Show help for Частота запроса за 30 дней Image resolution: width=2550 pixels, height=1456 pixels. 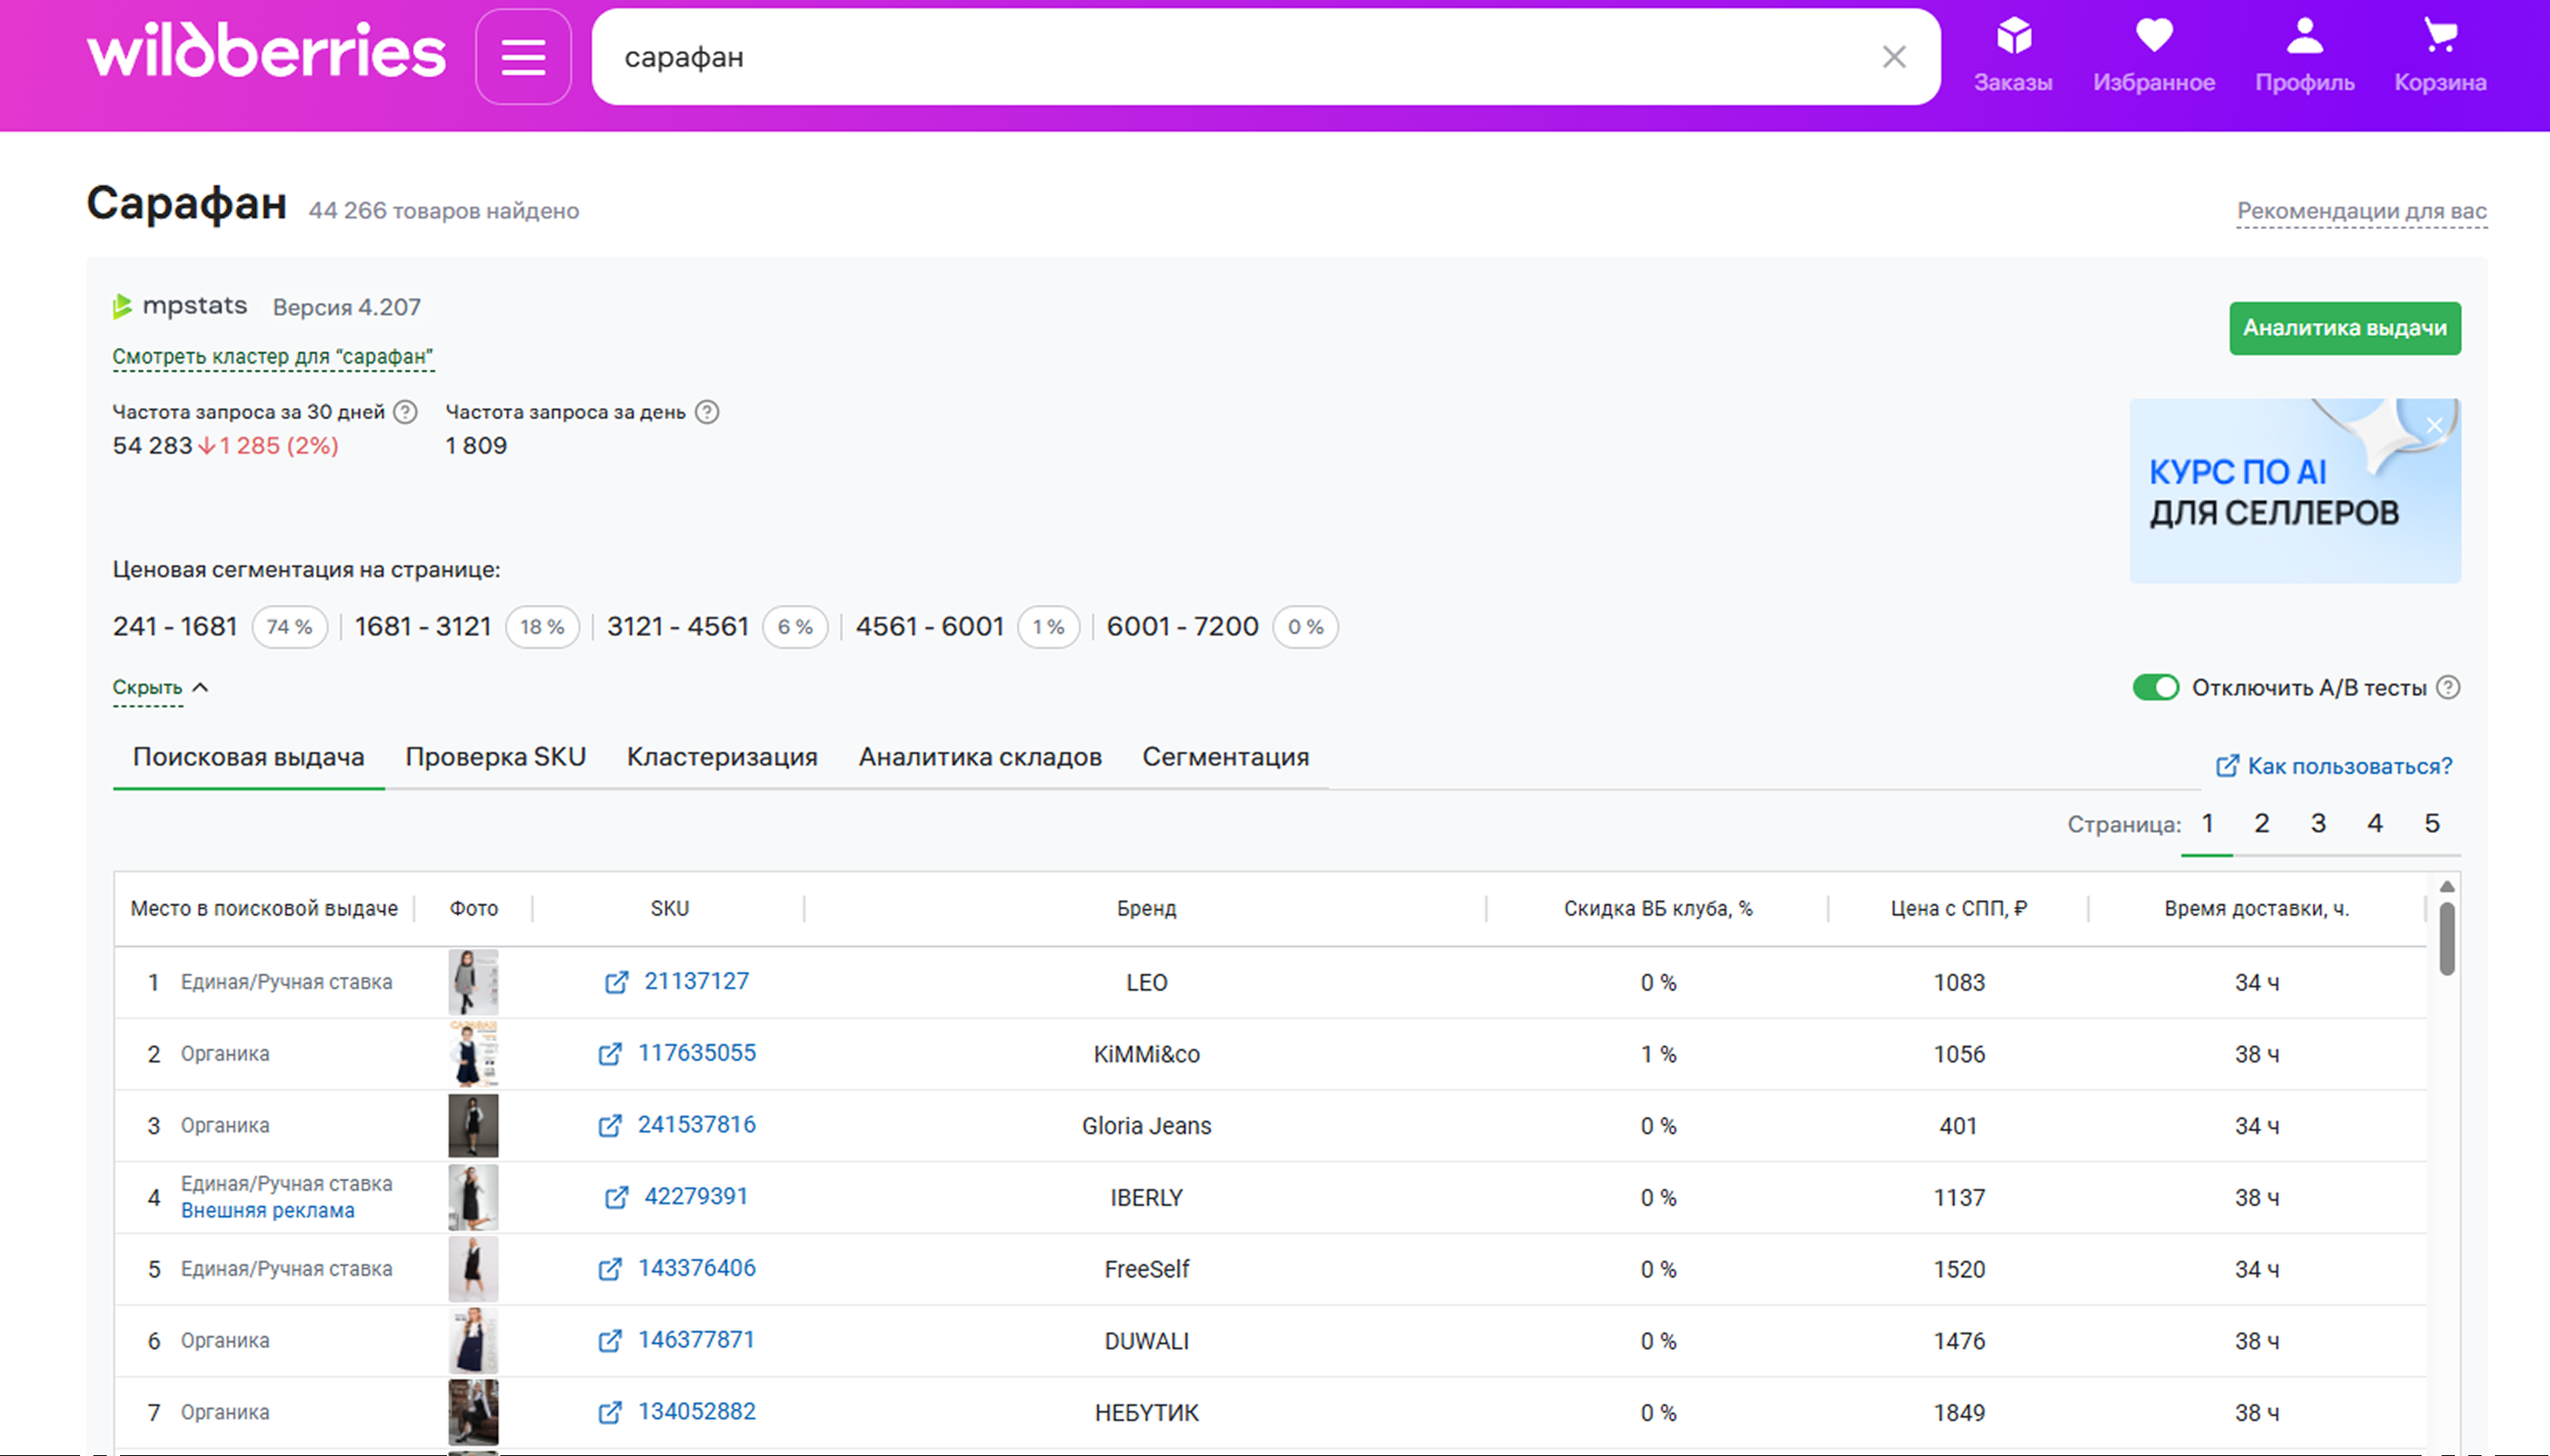click(405, 412)
